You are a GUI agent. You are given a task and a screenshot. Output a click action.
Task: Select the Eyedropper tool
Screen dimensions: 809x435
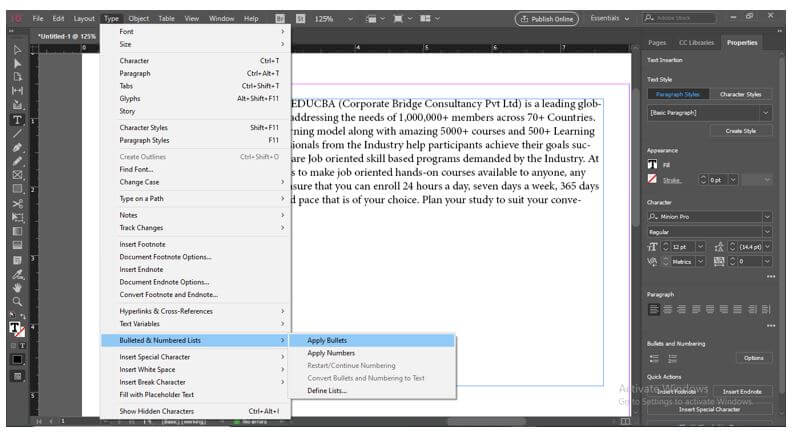[x=18, y=273]
